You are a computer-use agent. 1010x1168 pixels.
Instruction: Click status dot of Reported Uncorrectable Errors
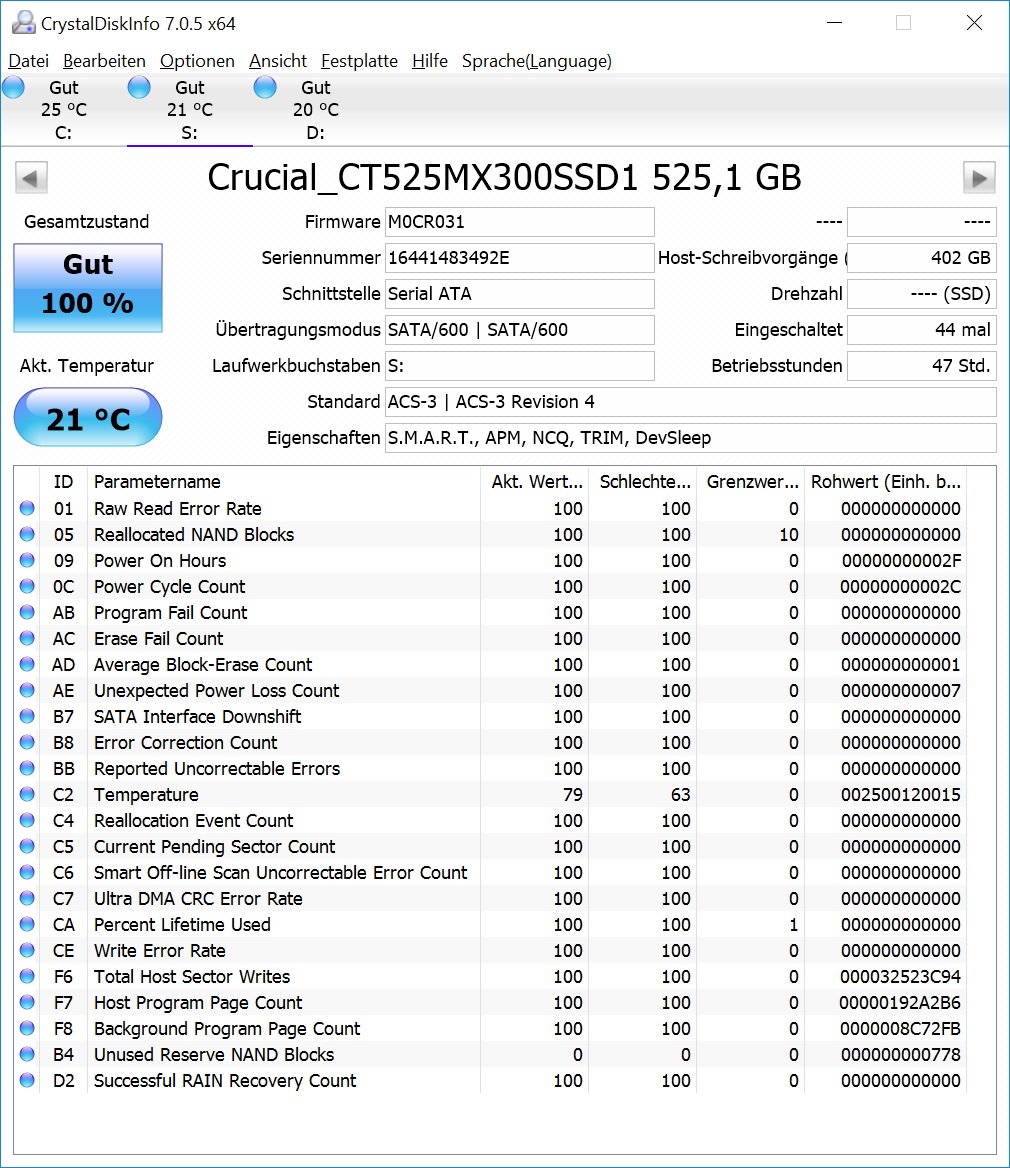(x=28, y=768)
